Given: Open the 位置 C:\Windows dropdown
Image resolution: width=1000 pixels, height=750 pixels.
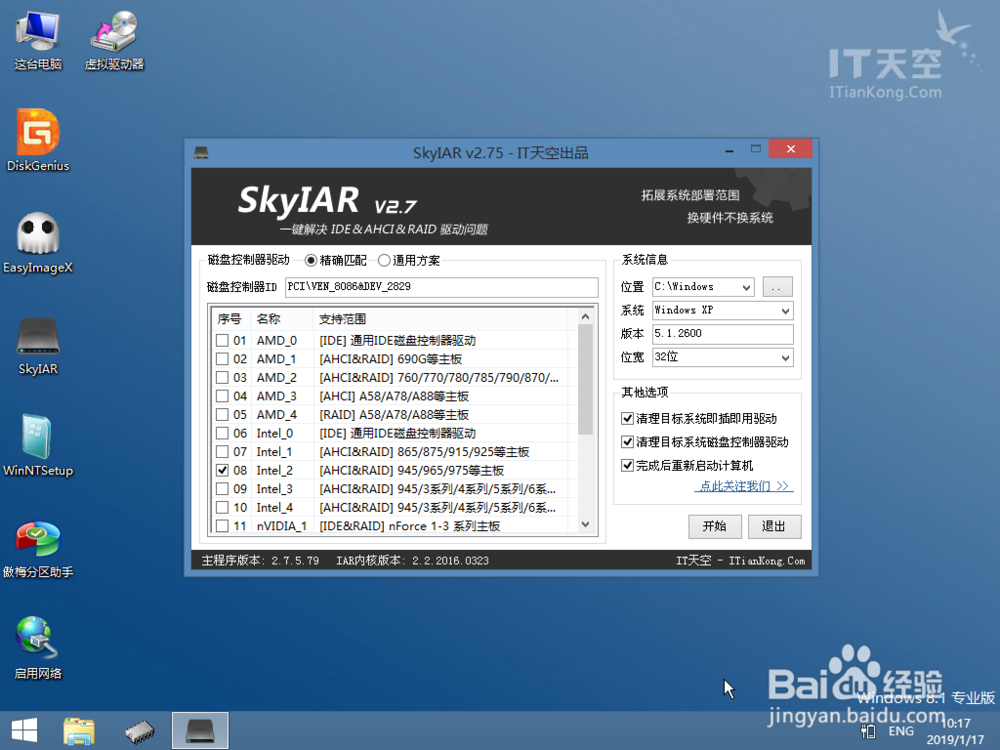Looking at the screenshot, I should pyautogui.click(x=703, y=287).
